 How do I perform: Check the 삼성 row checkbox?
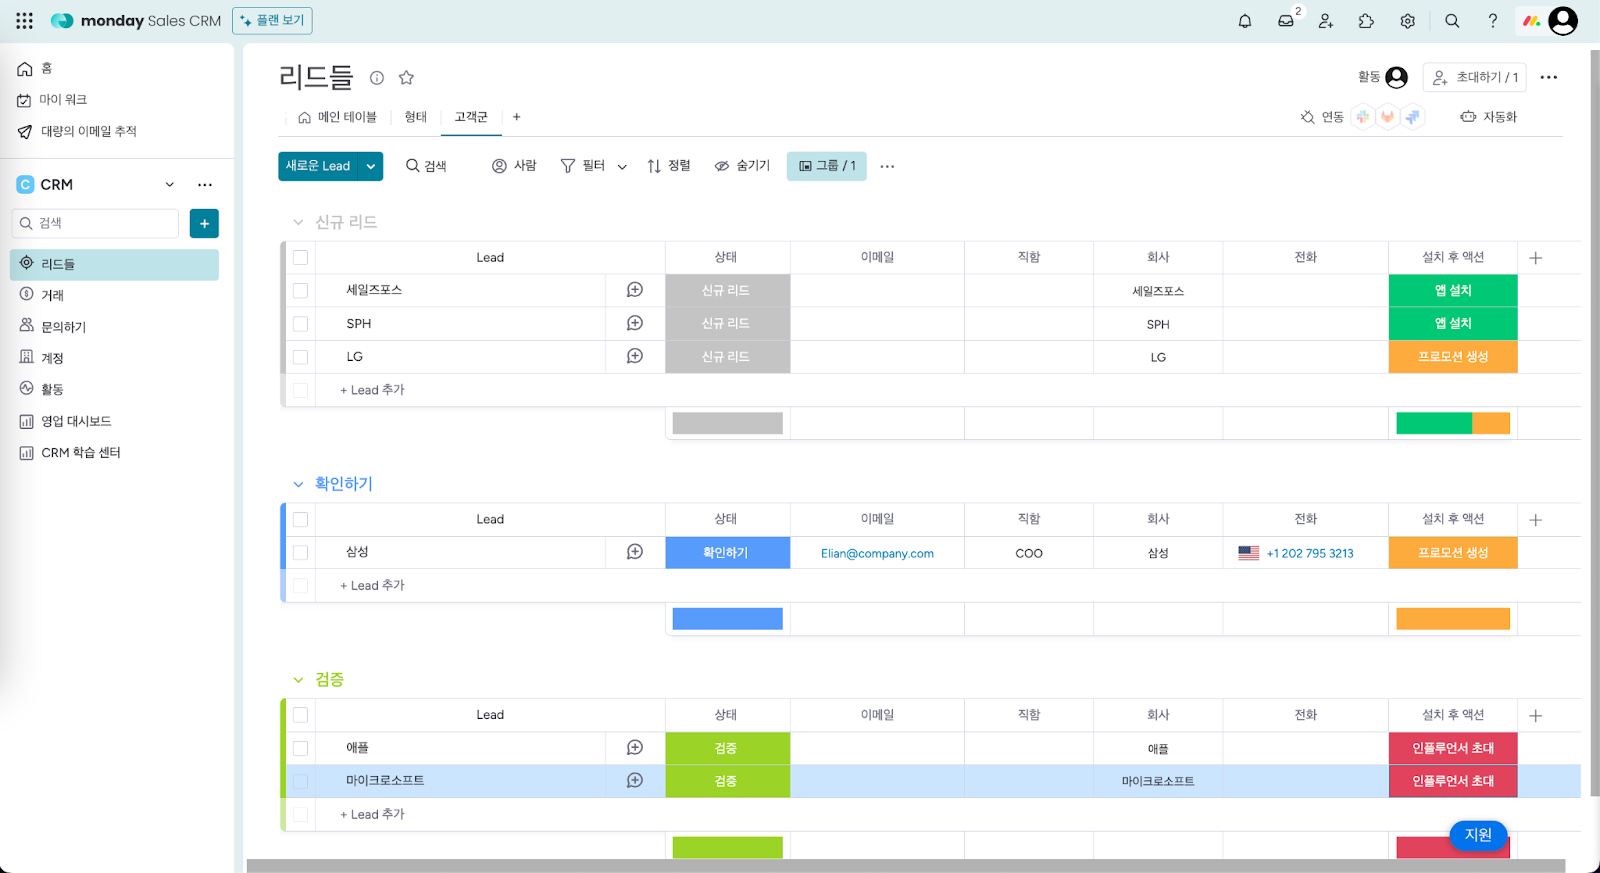pyautogui.click(x=300, y=552)
